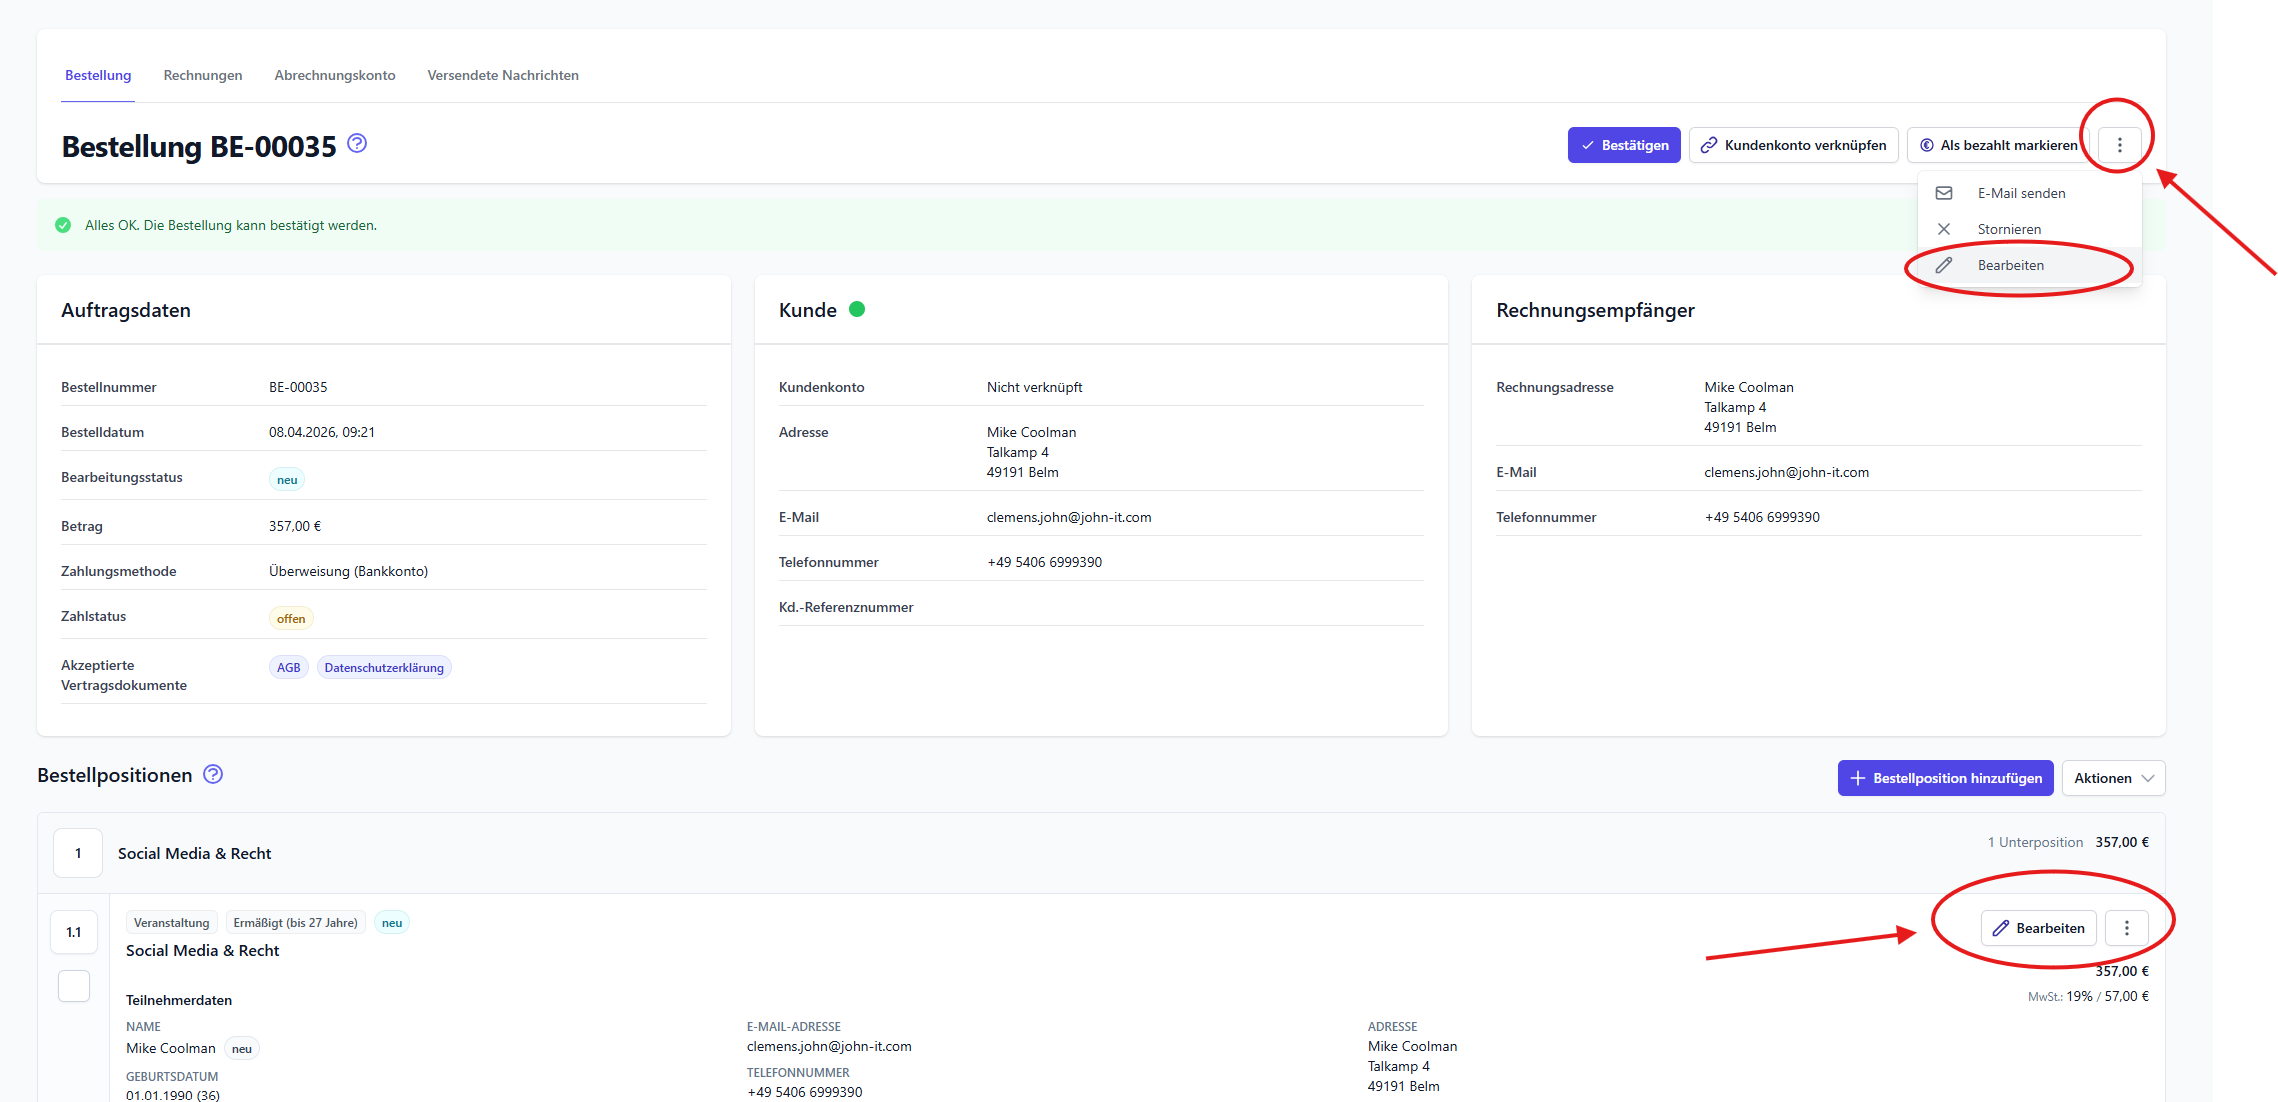The image size is (2278, 1102).
Task: Click customer email in Kunde card
Action: click(1069, 517)
